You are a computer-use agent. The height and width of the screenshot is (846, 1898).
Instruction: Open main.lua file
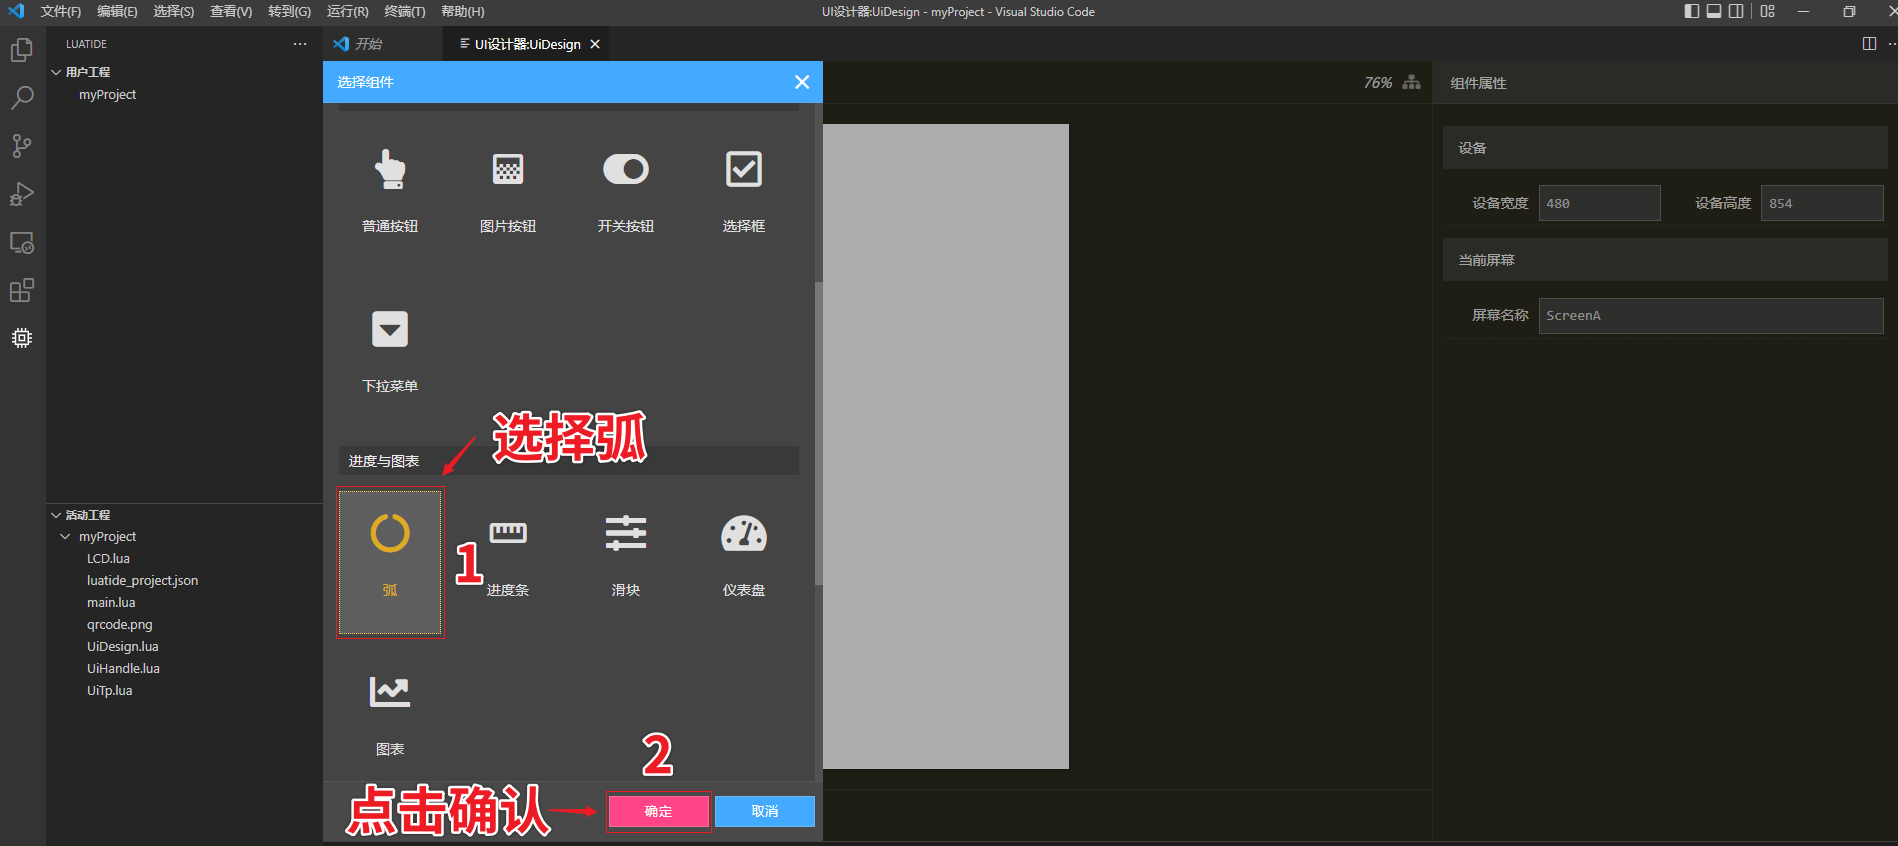pyautogui.click(x=111, y=603)
